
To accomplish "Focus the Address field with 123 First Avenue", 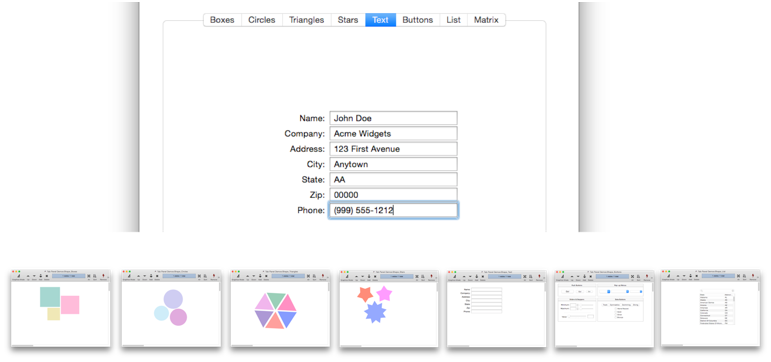I will 393,149.
